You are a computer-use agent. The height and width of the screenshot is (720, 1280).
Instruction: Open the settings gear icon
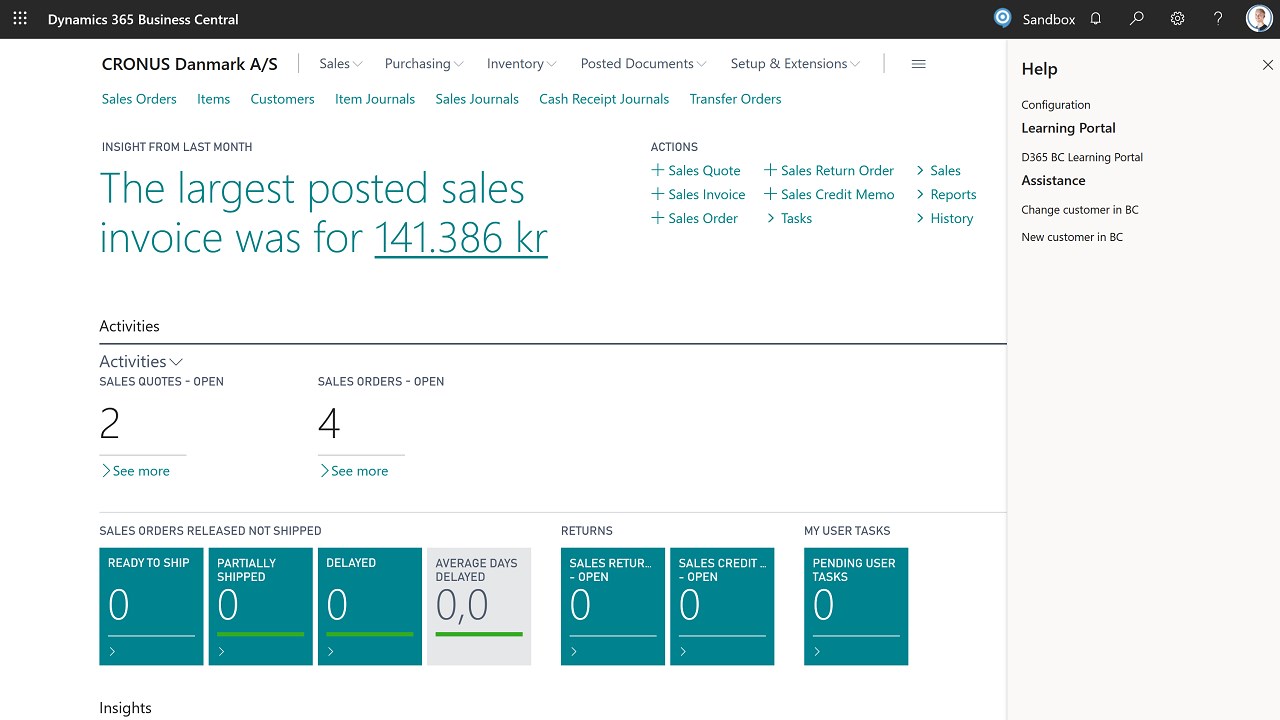pyautogui.click(x=1177, y=19)
